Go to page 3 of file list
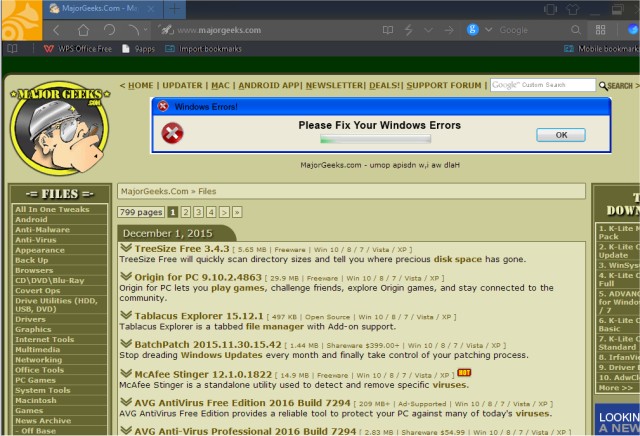The height and width of the screenshot is (436, 640). pyautogui.click(x=198, y=212)
